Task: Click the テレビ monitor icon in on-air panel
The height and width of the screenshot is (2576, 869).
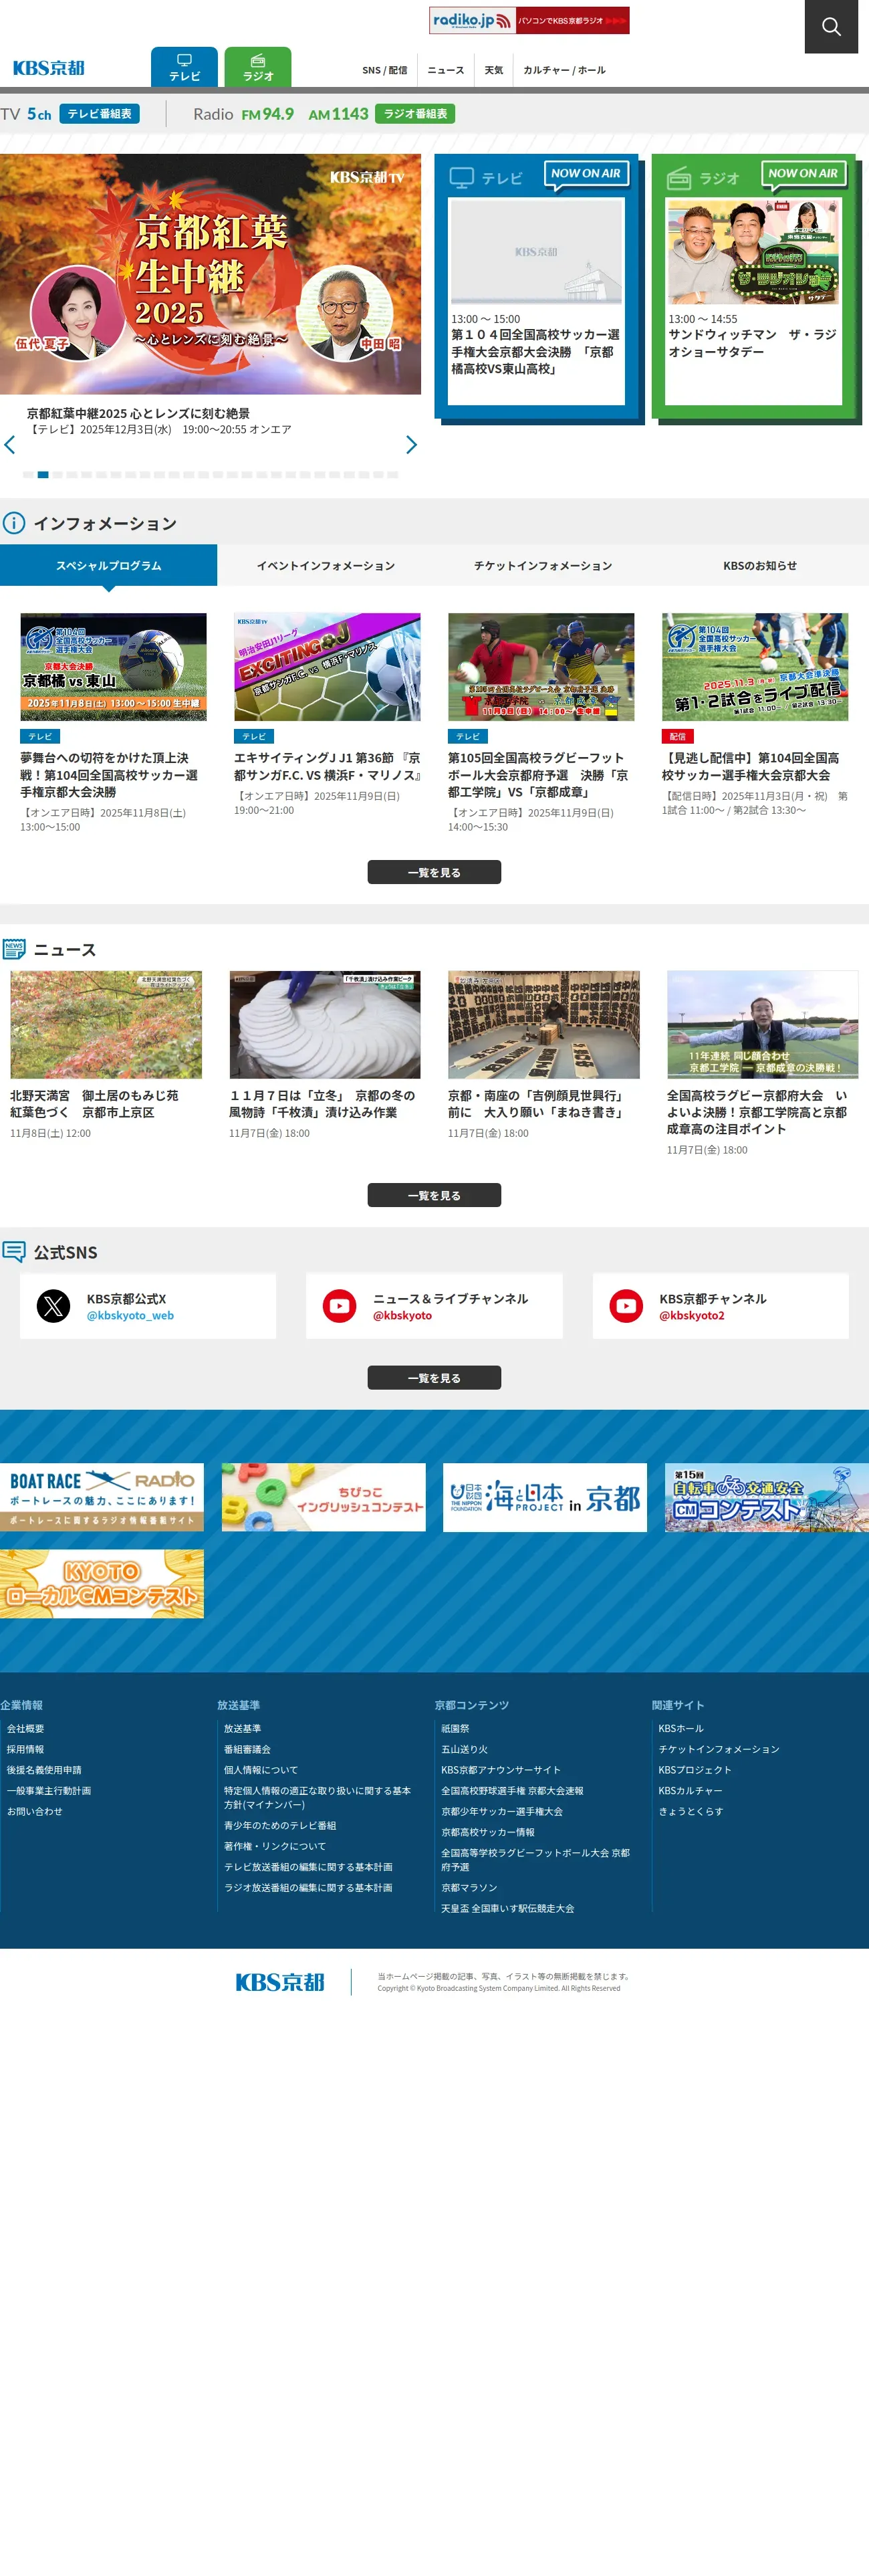Action: click(x=461, y=178)
